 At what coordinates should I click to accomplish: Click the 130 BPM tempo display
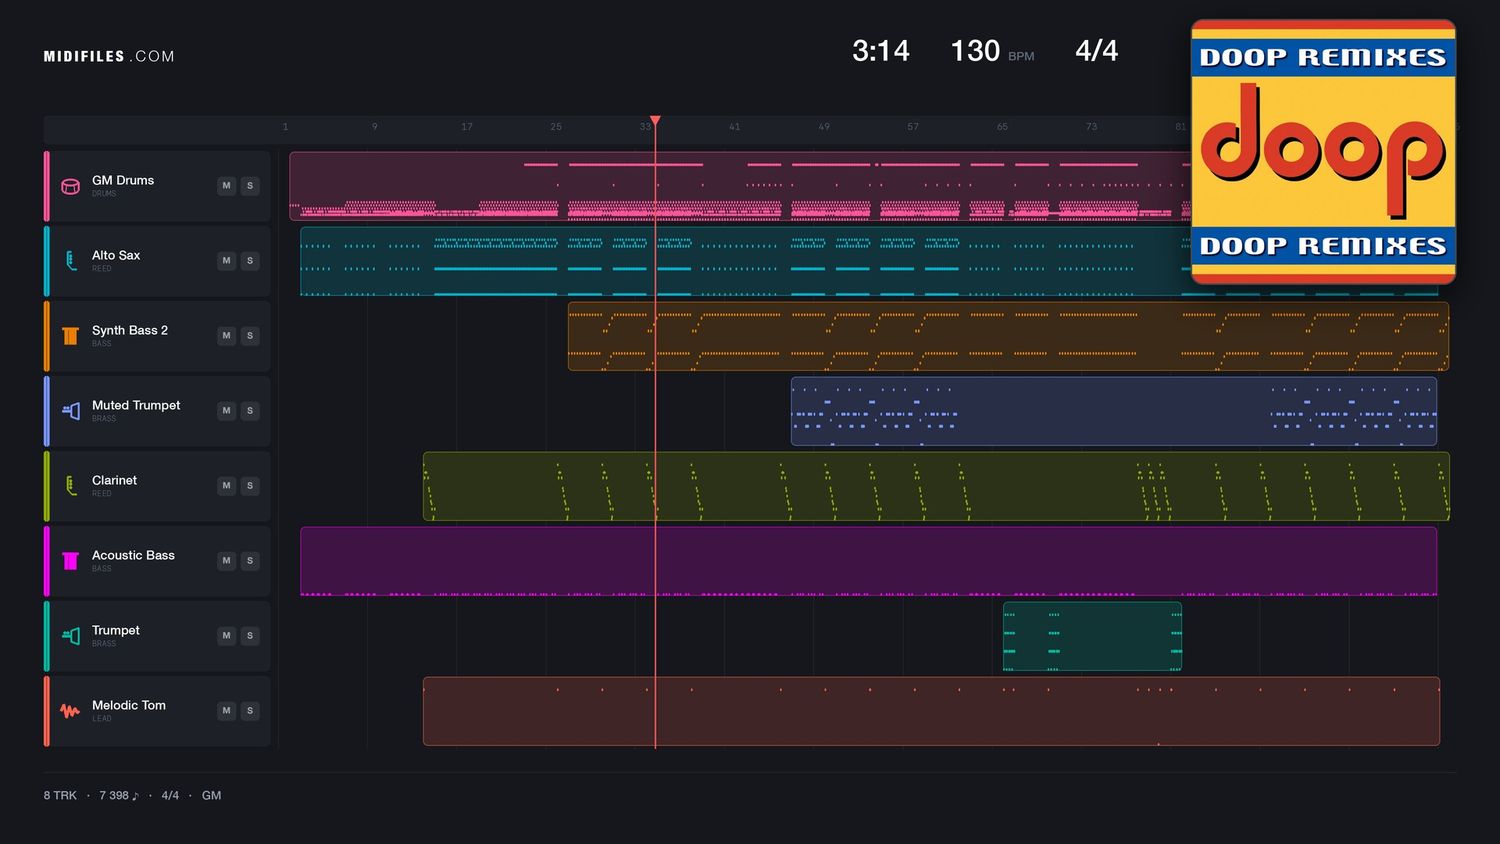[x=992, y=51]
